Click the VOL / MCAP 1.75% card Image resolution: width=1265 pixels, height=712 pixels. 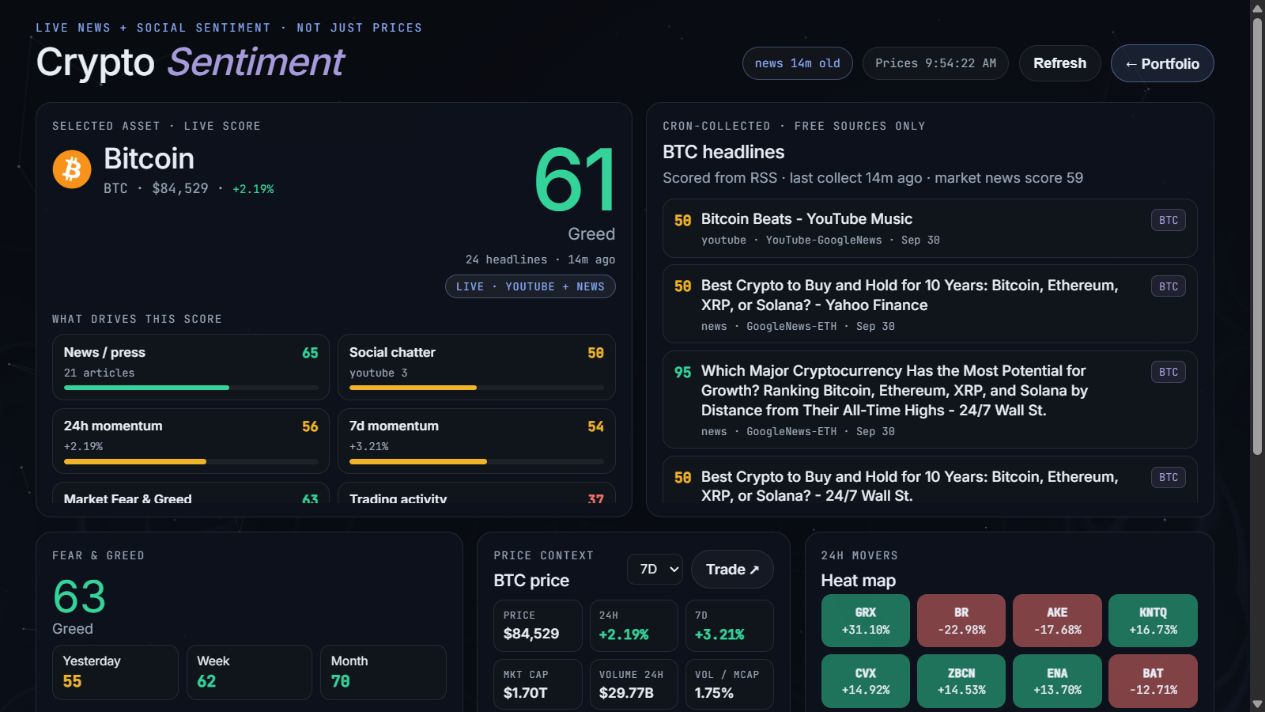(x=729, y=684)
